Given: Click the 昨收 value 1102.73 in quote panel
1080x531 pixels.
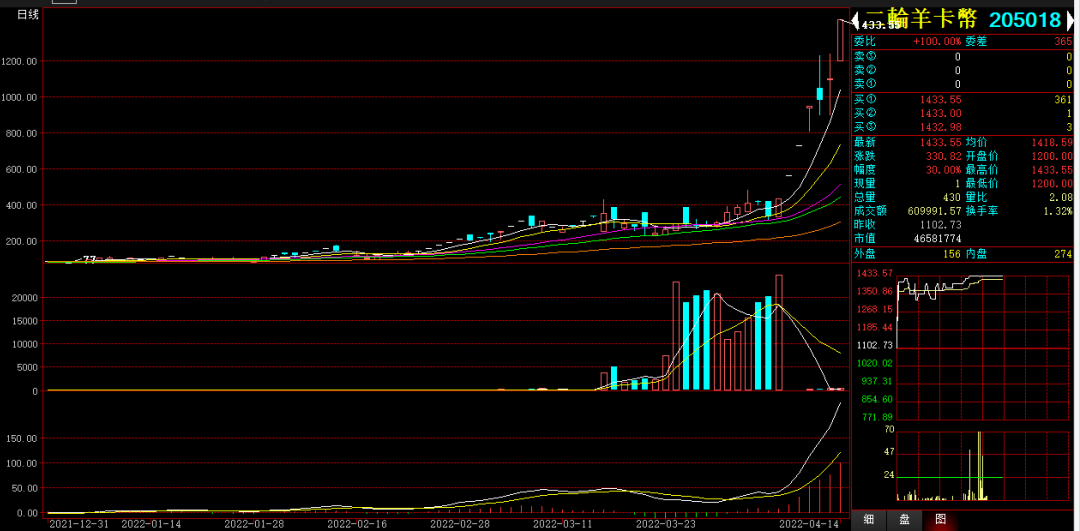Looking at the screenshot, I should (940, 225).
